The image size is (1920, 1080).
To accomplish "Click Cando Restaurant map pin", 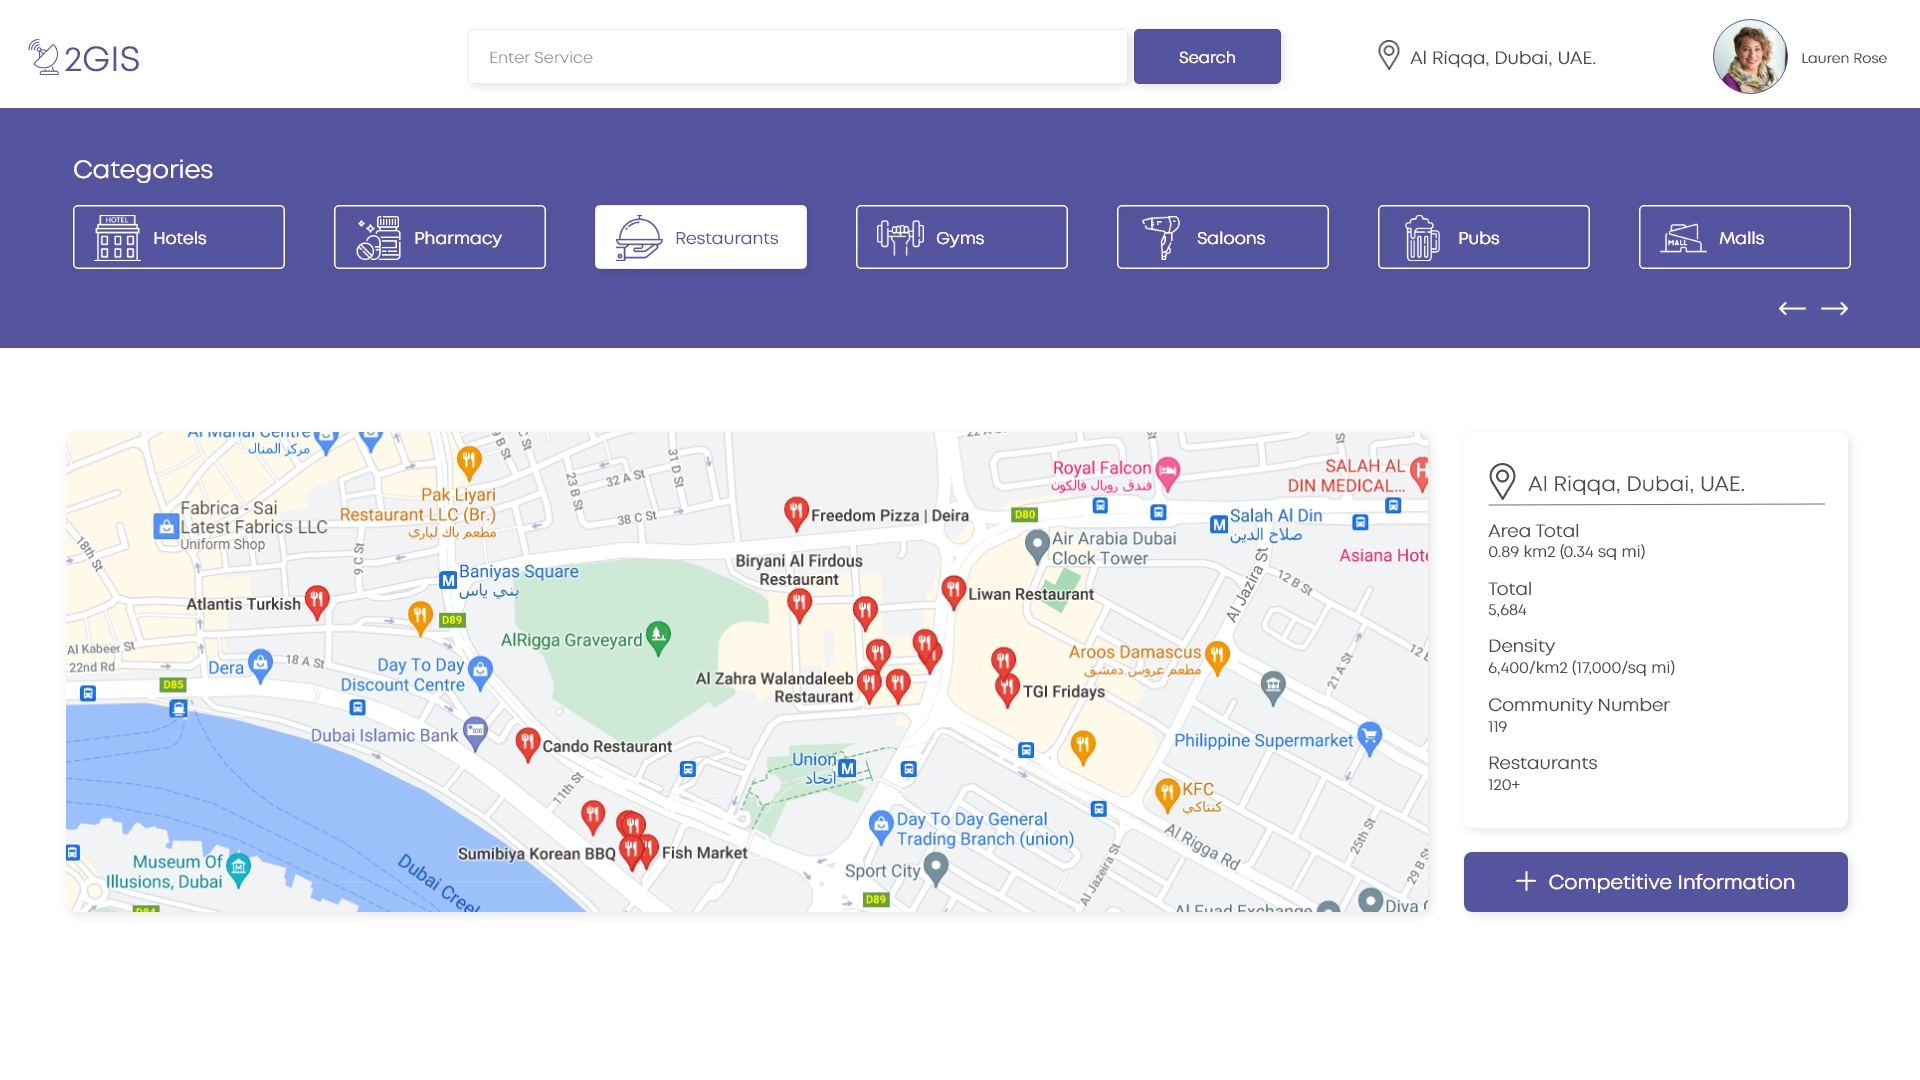I will pyautogui.click(x=528, y=744).
